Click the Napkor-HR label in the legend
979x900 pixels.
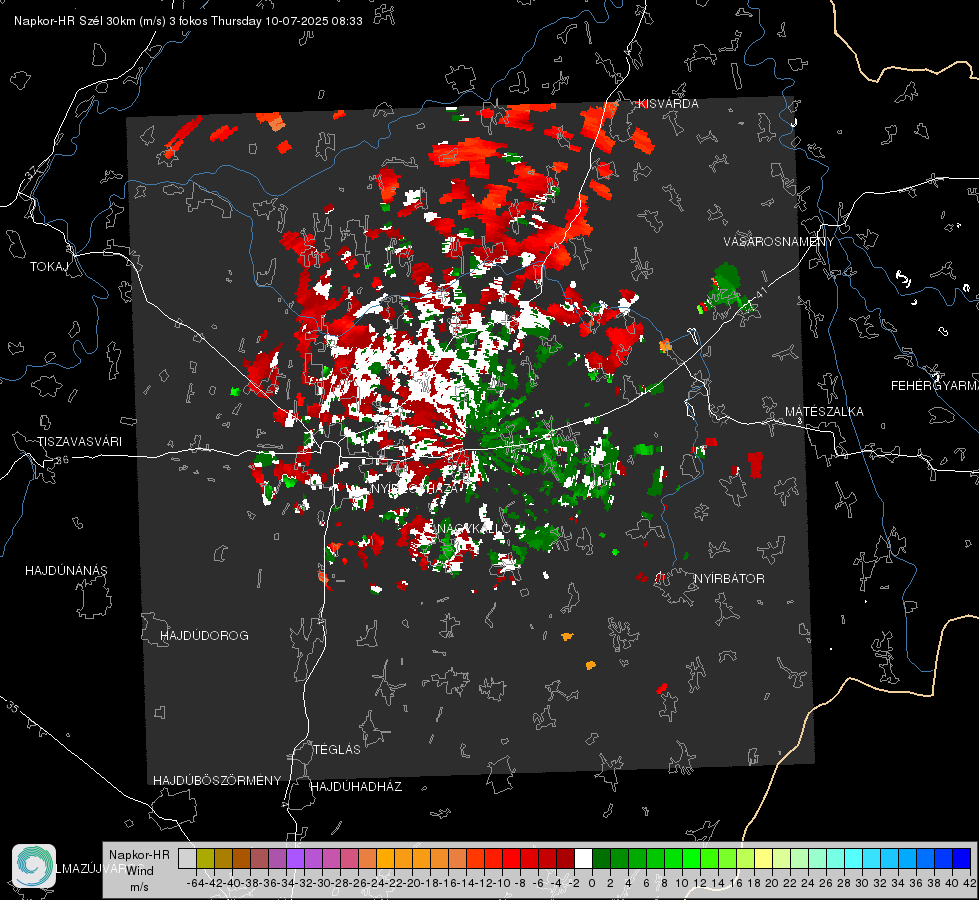[x=139, y=855]
